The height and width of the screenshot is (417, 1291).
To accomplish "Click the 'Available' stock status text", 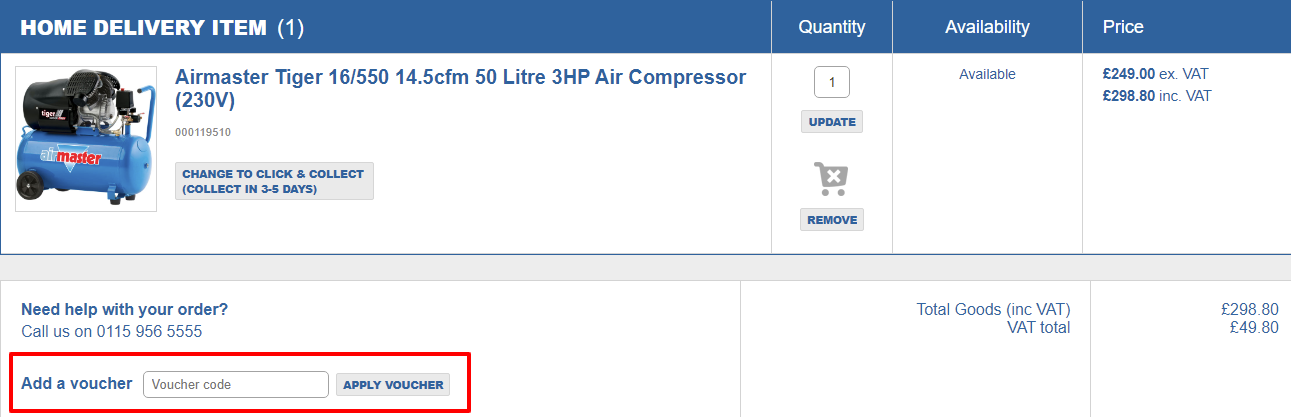I will point(987,74).
